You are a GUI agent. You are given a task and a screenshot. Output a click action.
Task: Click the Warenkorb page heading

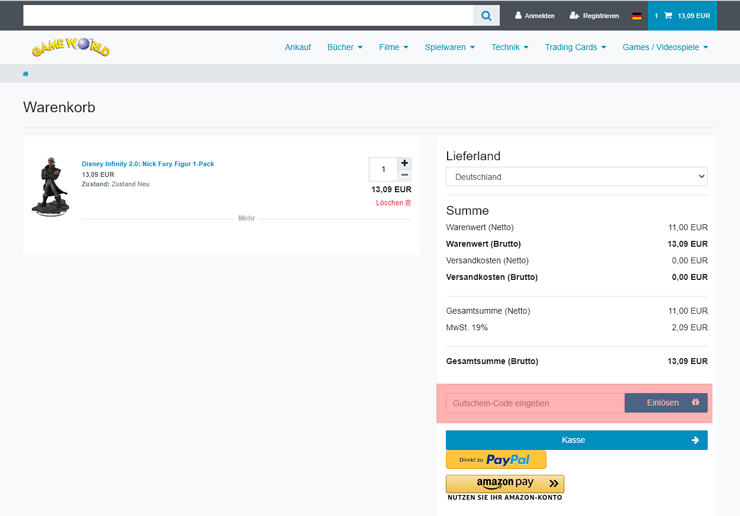(59, 108)
